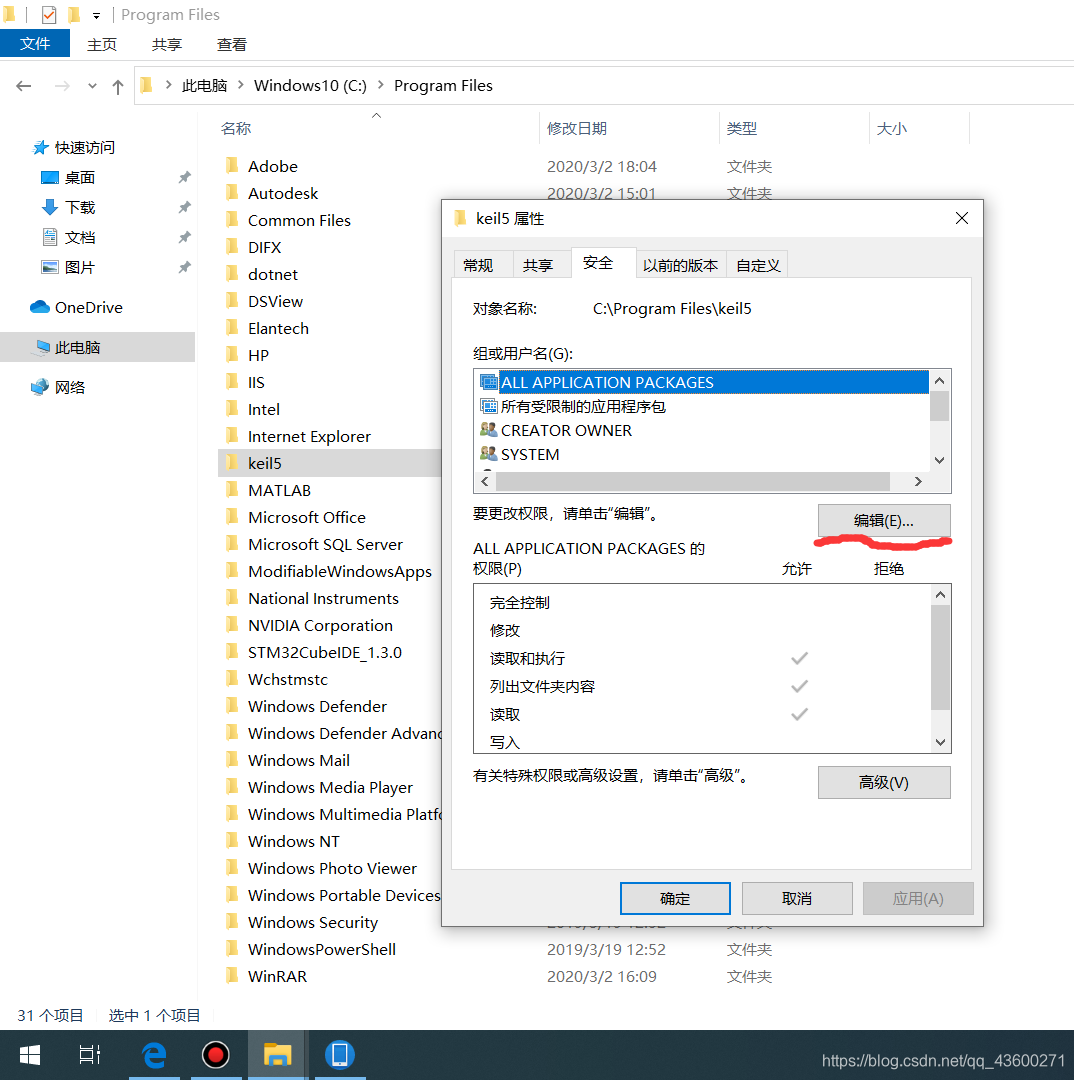Click 取消 in properties dialog
1074x1080 pixels.
pyautogui.click(x=797, y=899)
